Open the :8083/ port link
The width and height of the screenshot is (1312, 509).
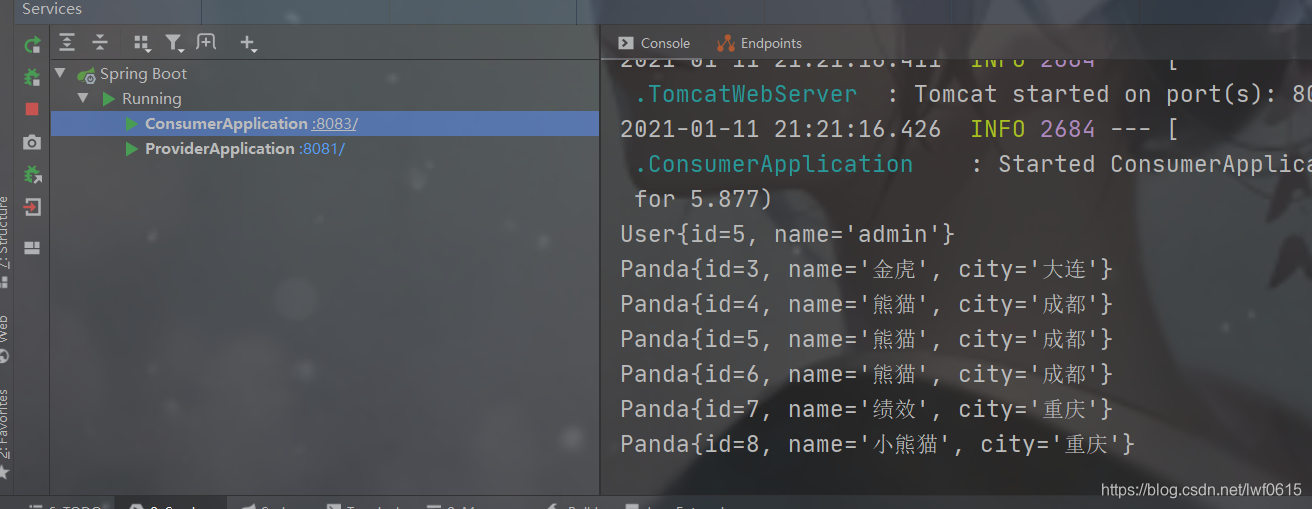pyautogui.click(x=334, y=124)
